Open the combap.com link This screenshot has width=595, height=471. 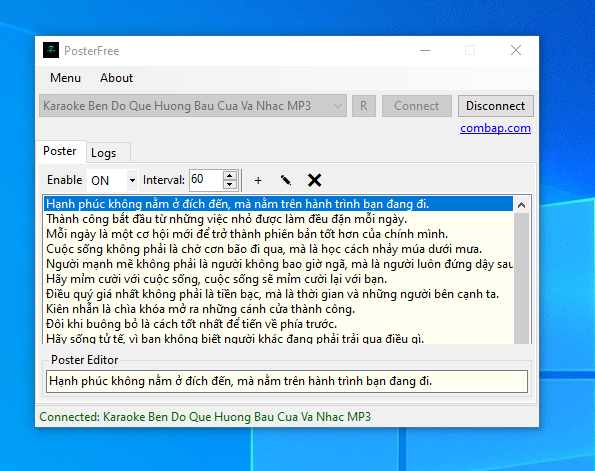[495, 128]
